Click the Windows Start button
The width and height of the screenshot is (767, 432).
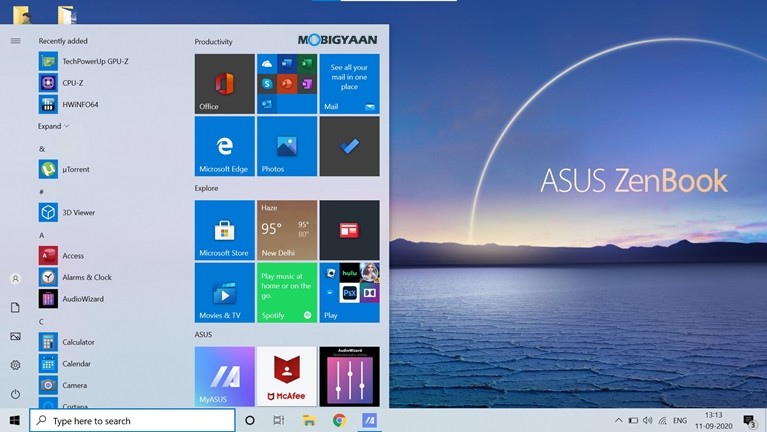(x=15, y=420)
